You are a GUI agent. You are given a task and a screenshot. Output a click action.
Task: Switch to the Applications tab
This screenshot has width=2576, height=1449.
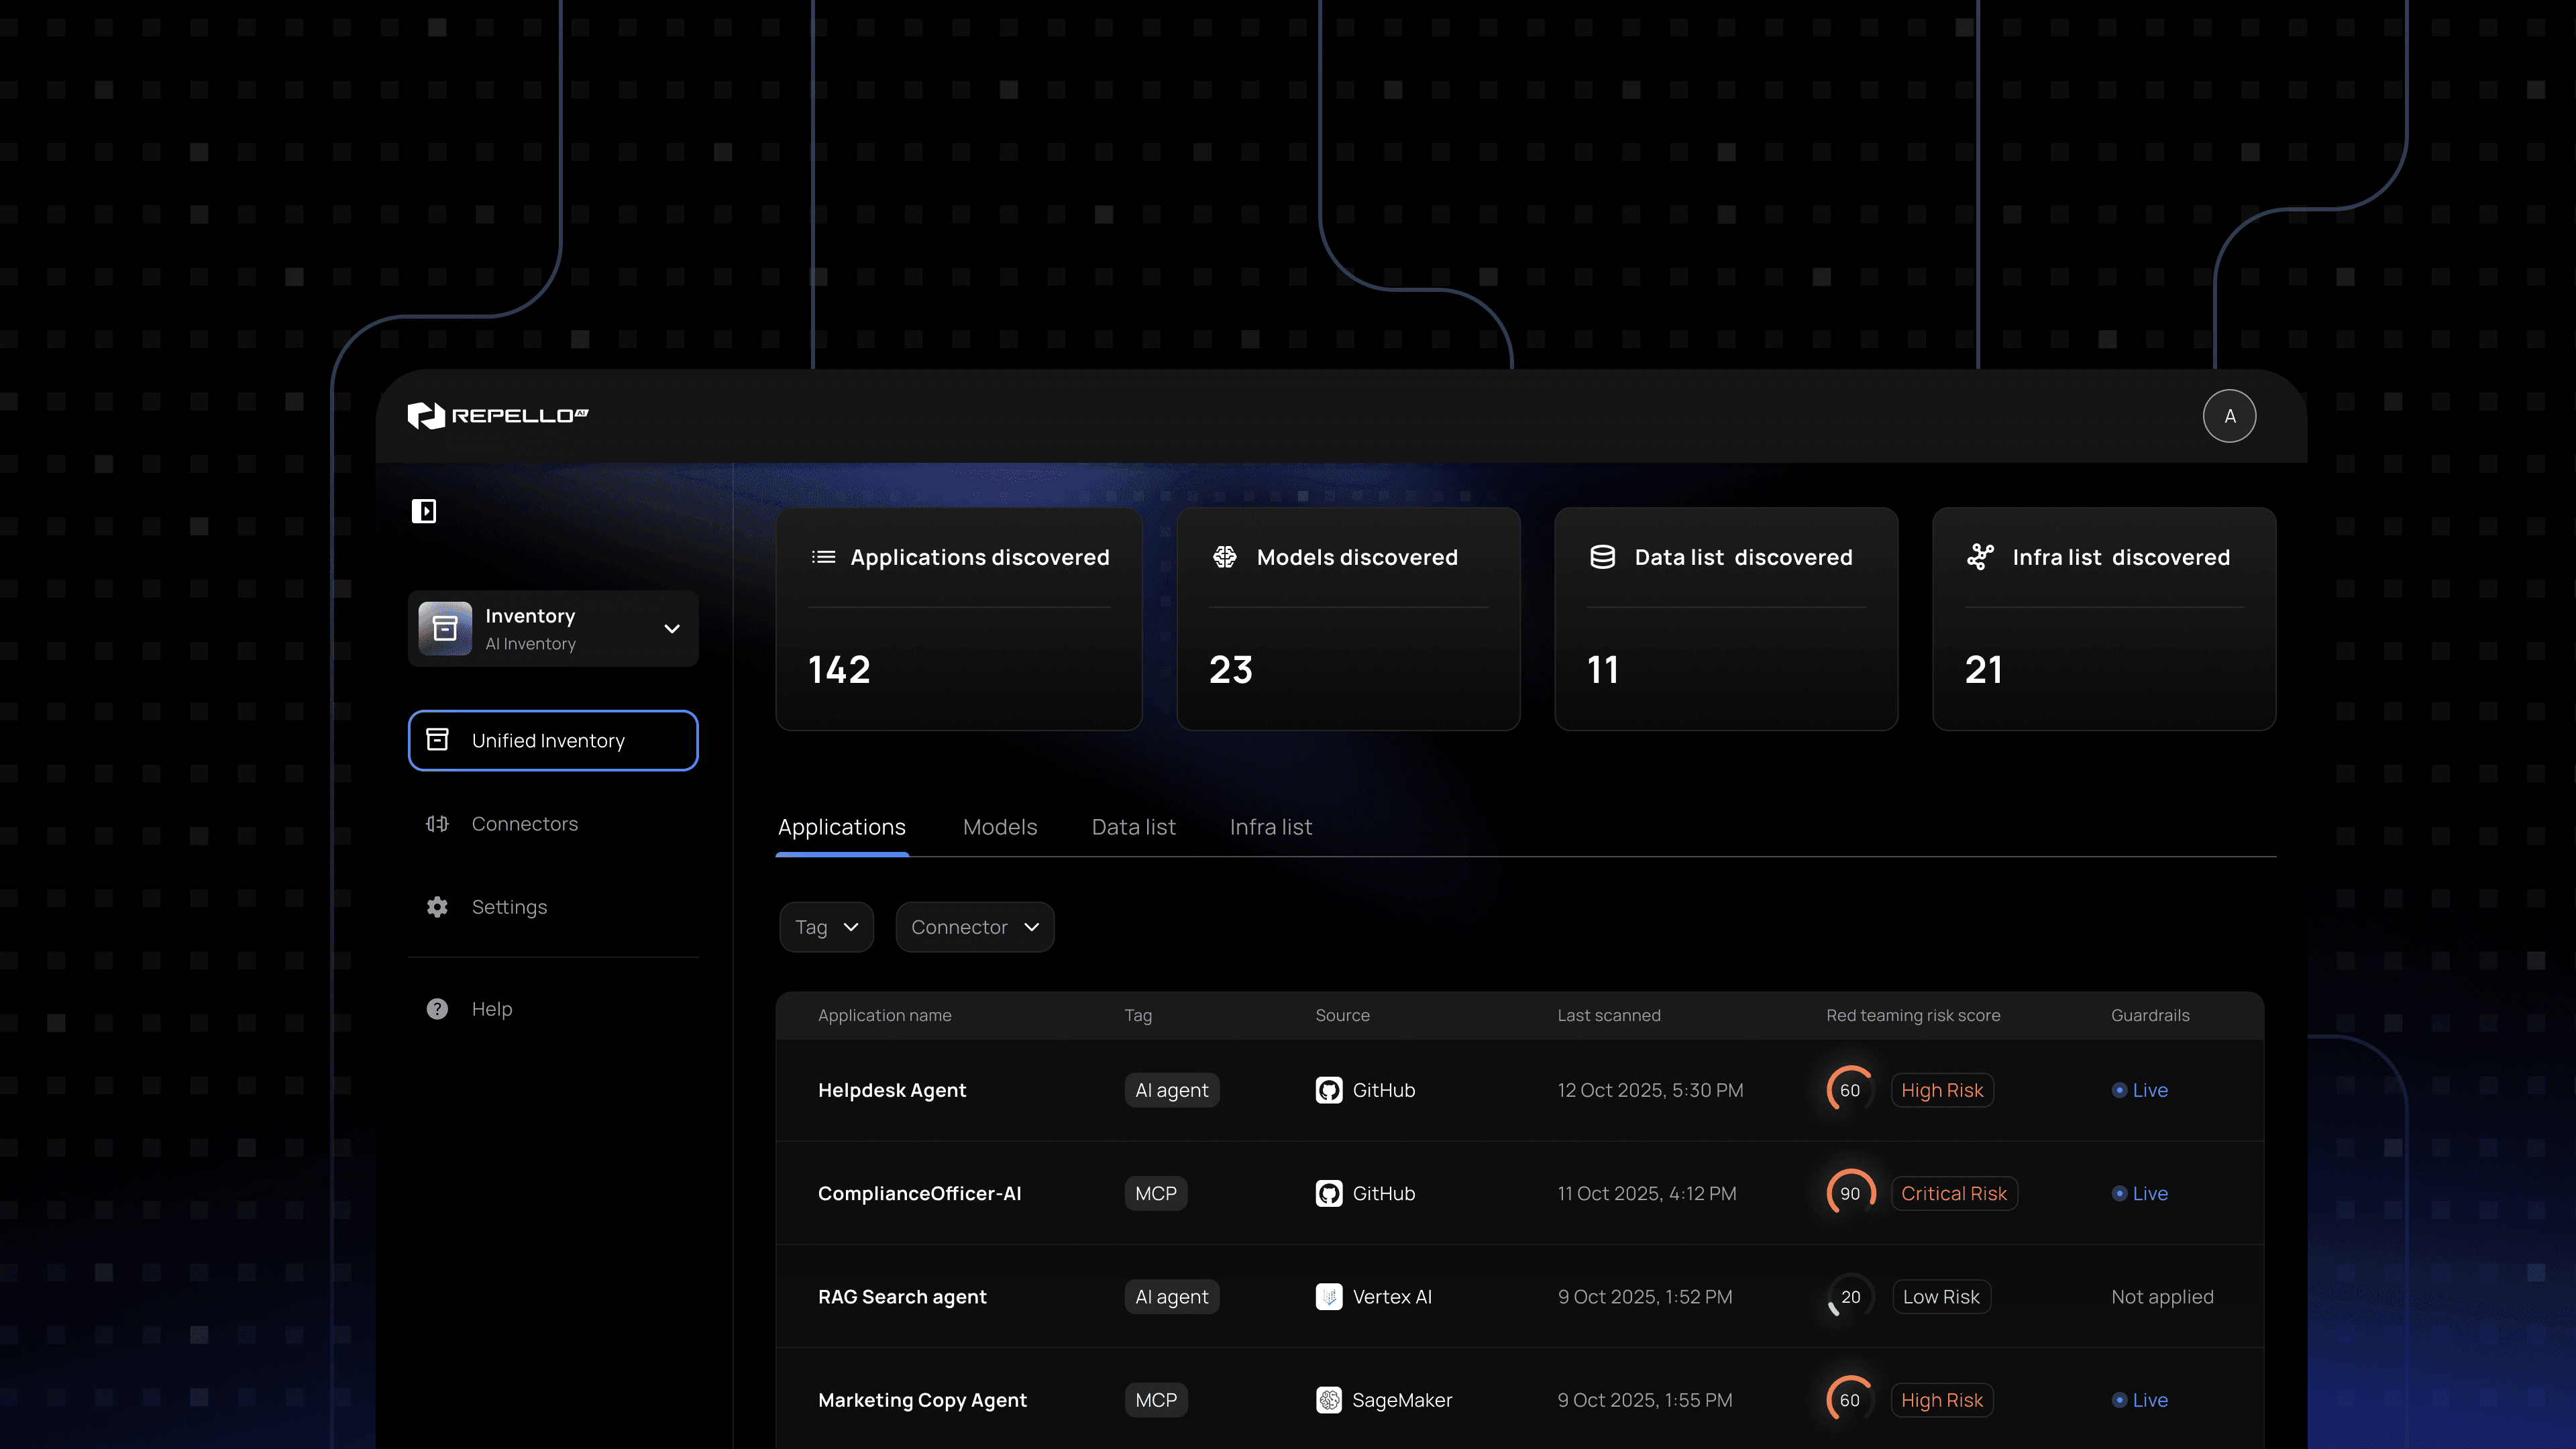(x=842, y=827)
